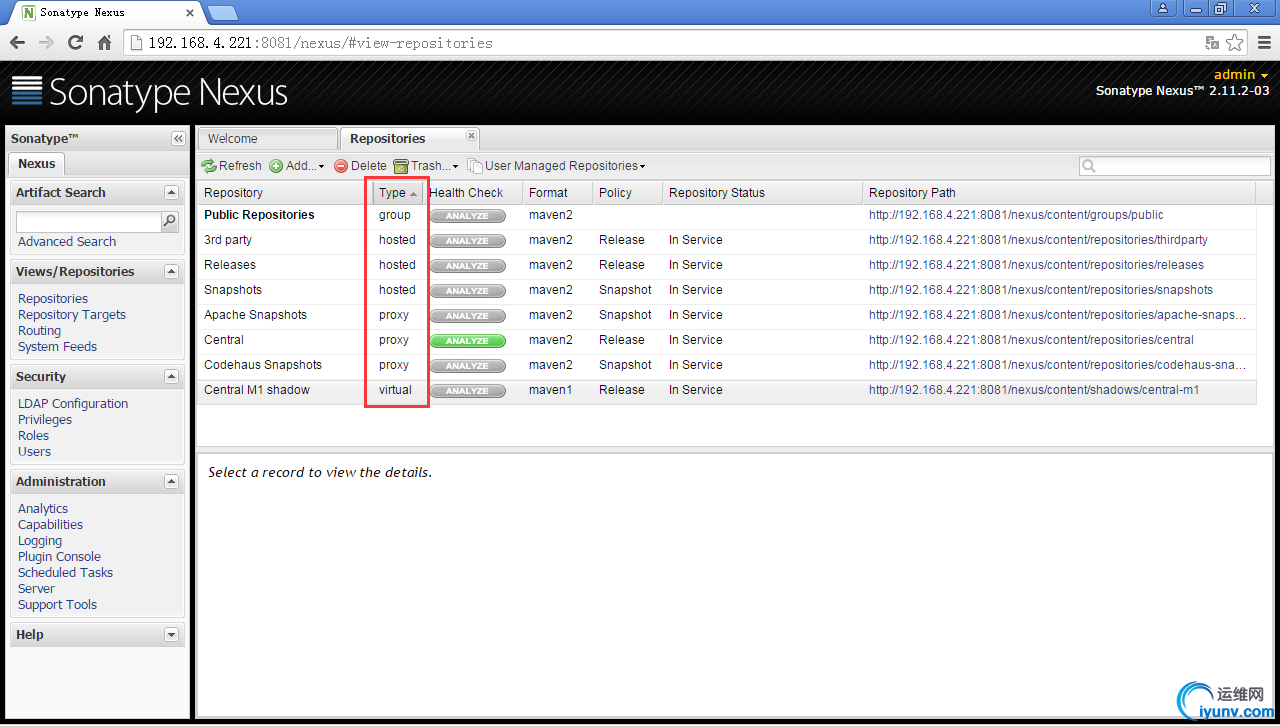Open Scheduled Tasks link
This screenshot has width=1280, height=728.
[x=65, y=573]
